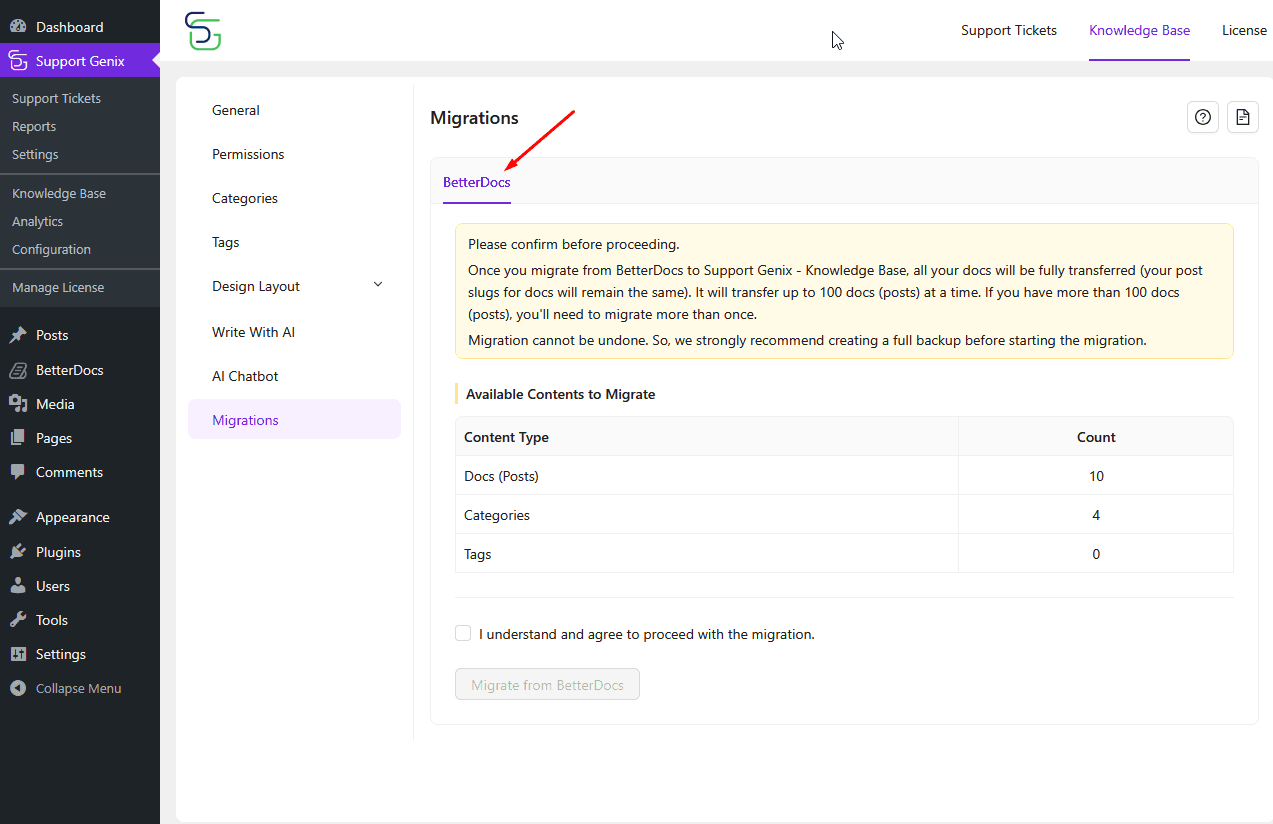Click the Count column header
The width and height of the screenshot is (1273, 824).
(1096, 437)
